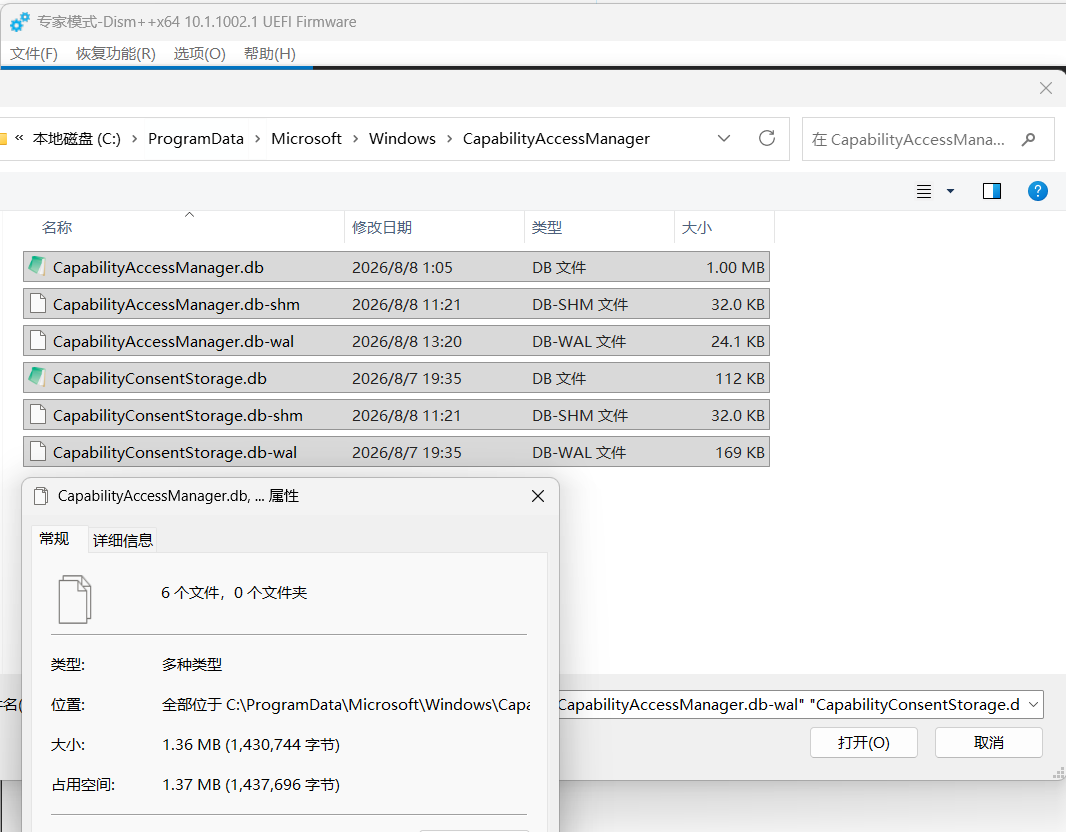The image size is (1066, 832).
Task: Select the CapabilityConsentStorage.db-wal file name
Action: 175,453
